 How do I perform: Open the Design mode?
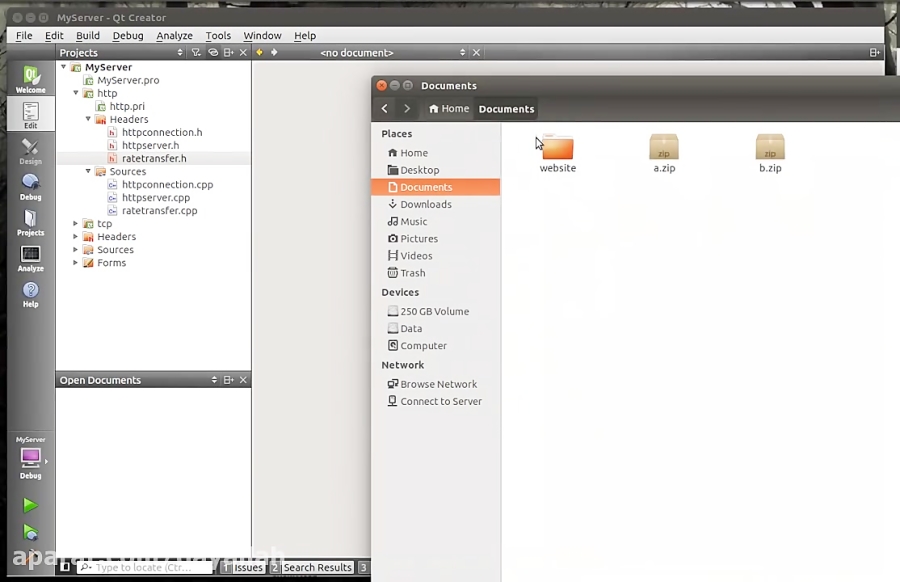click(x=30, y=150)
